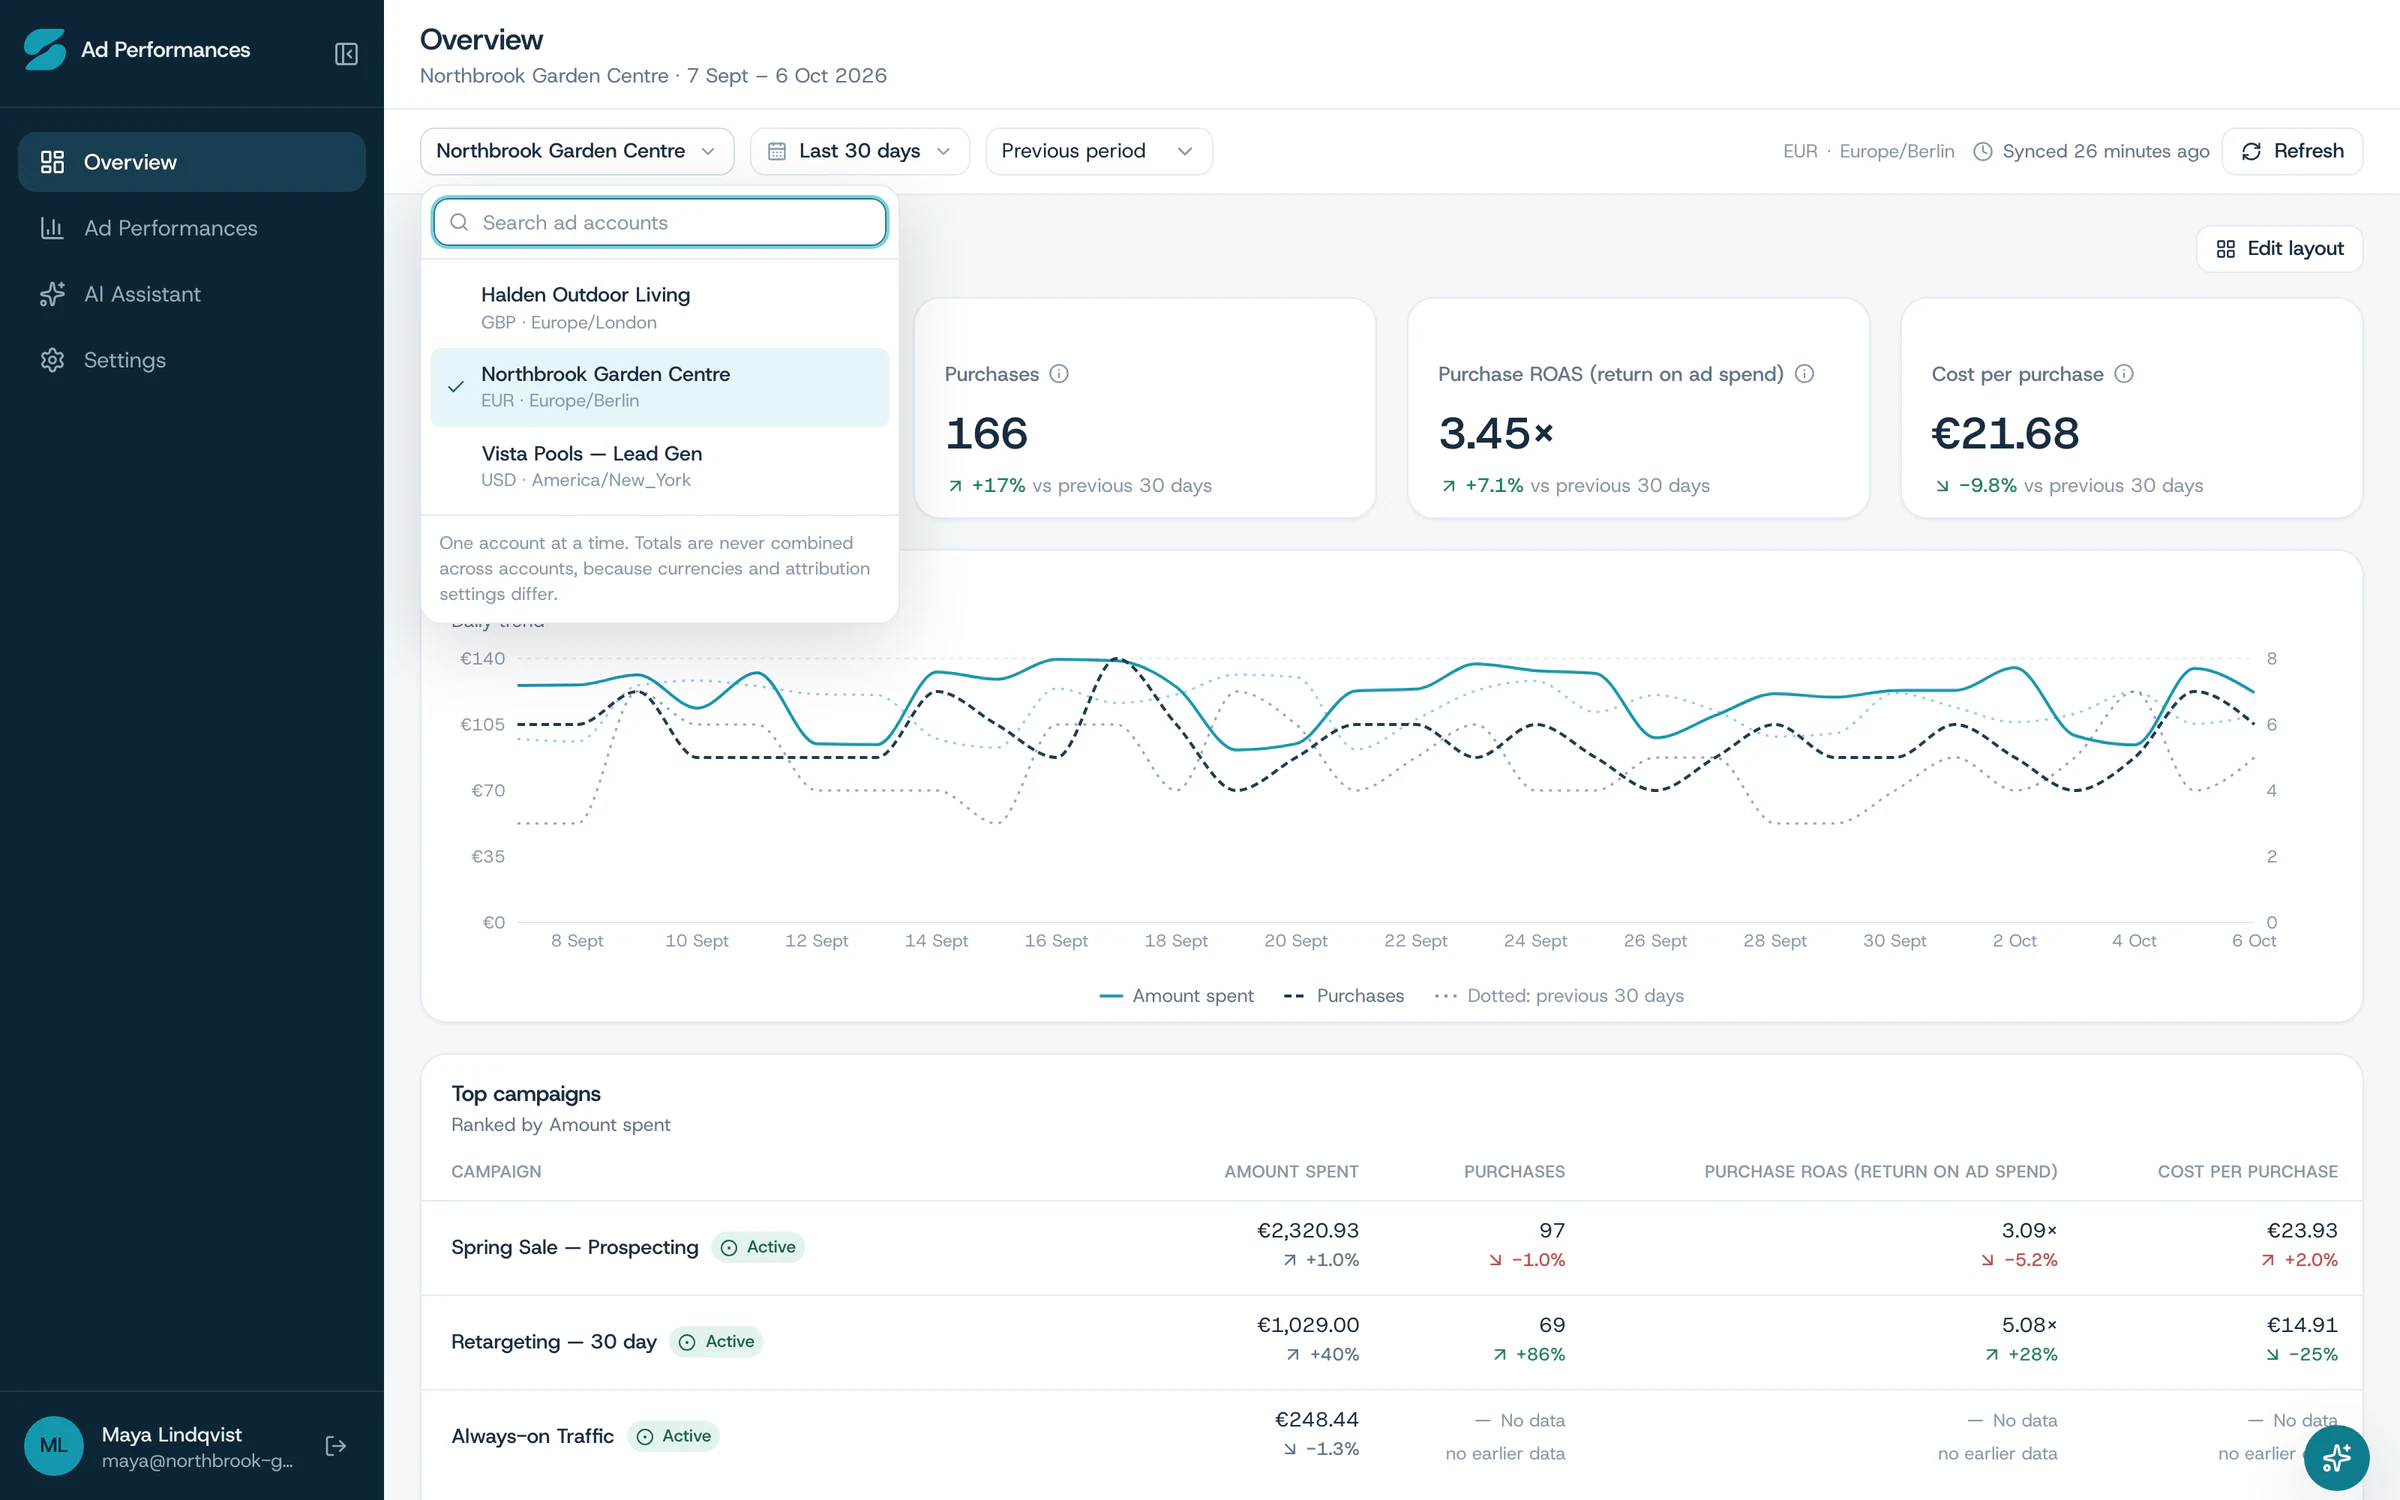Click the Purchases legend entry in chart

[x=1343, y=996]
